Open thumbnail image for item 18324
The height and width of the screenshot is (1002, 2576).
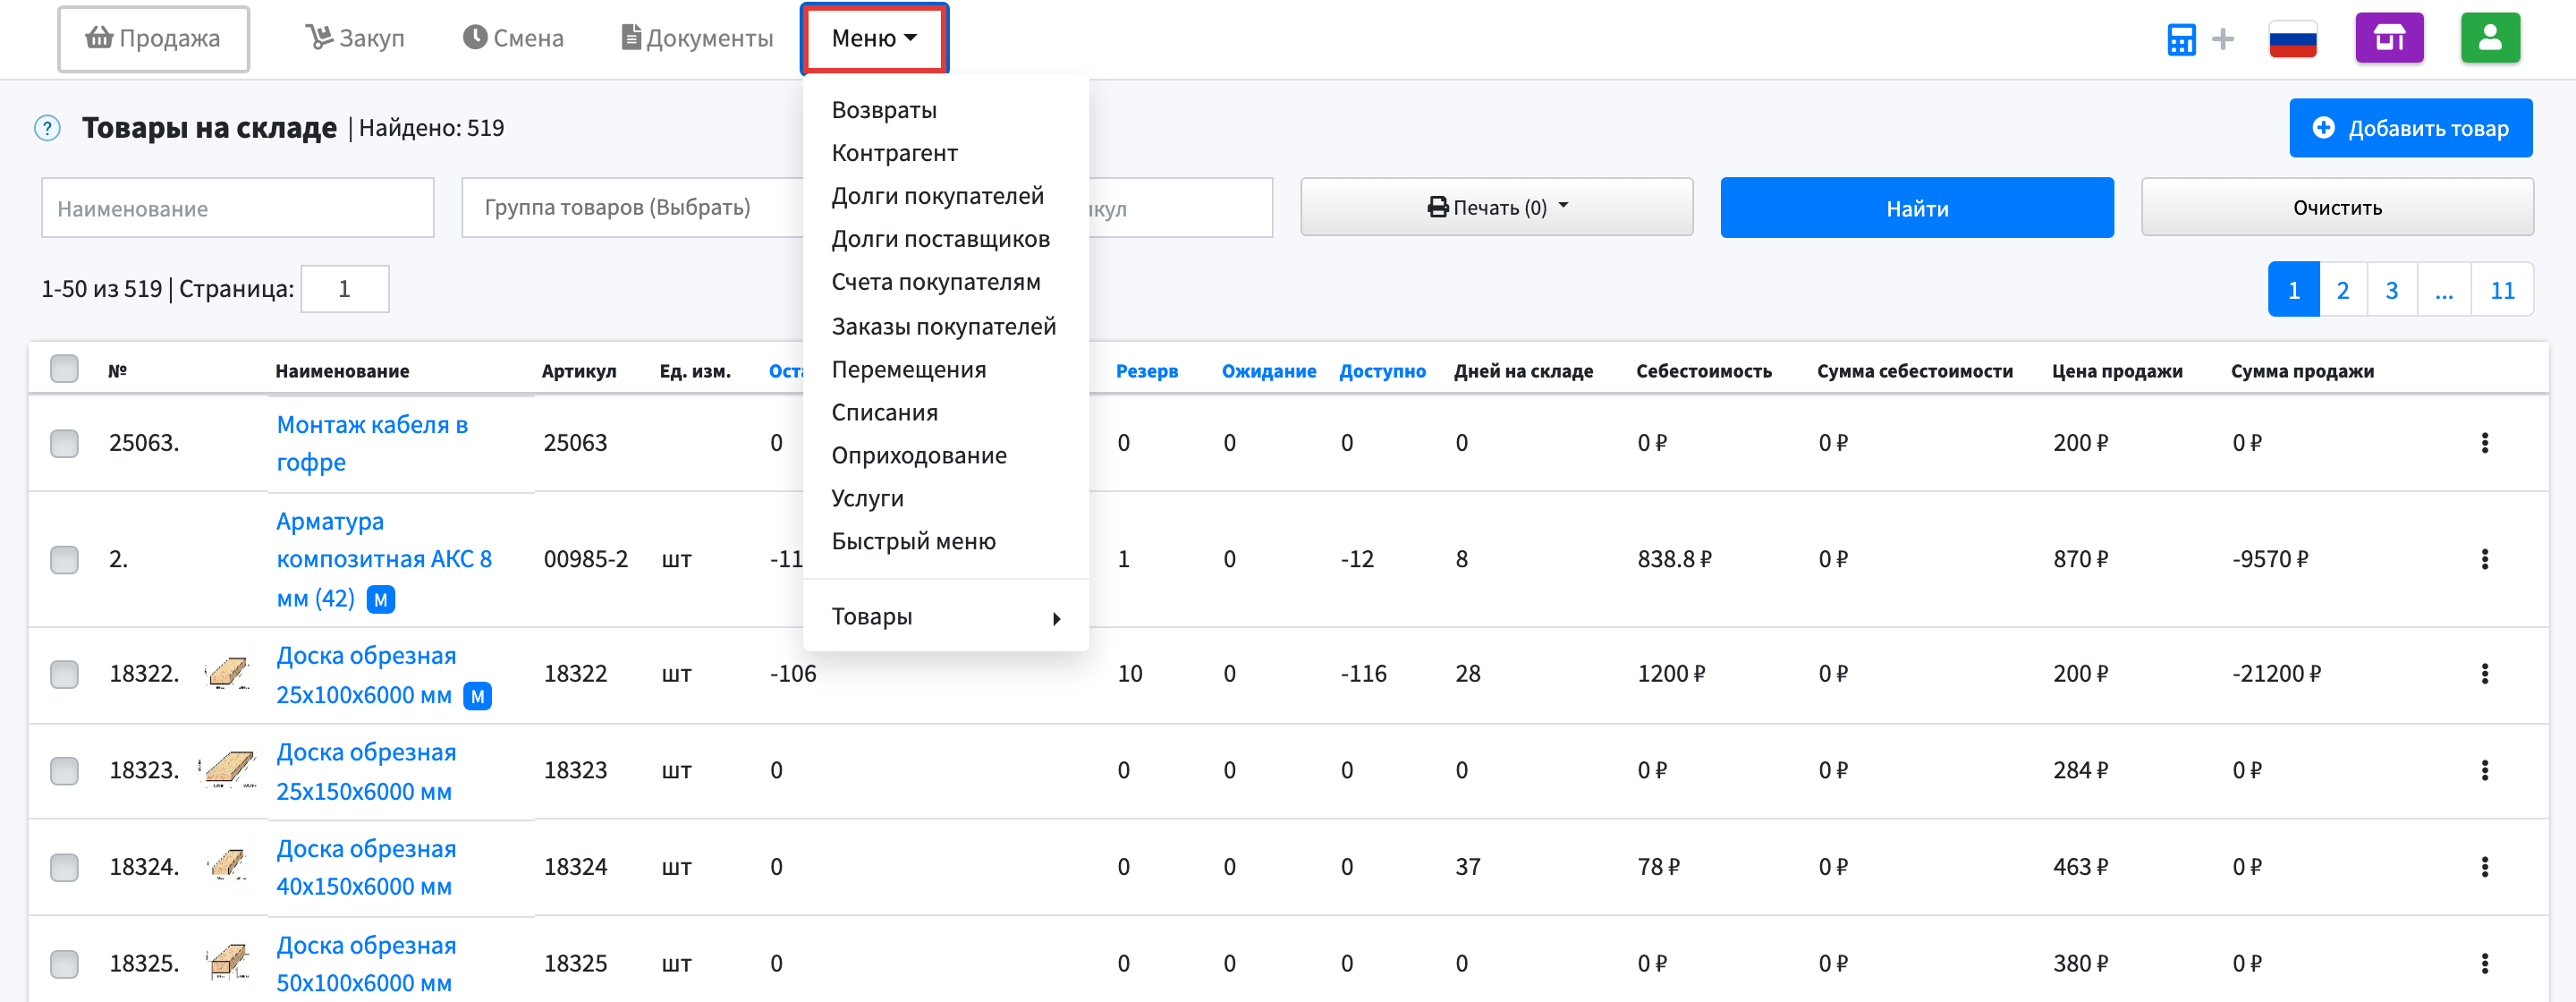(x=228, y=866)
